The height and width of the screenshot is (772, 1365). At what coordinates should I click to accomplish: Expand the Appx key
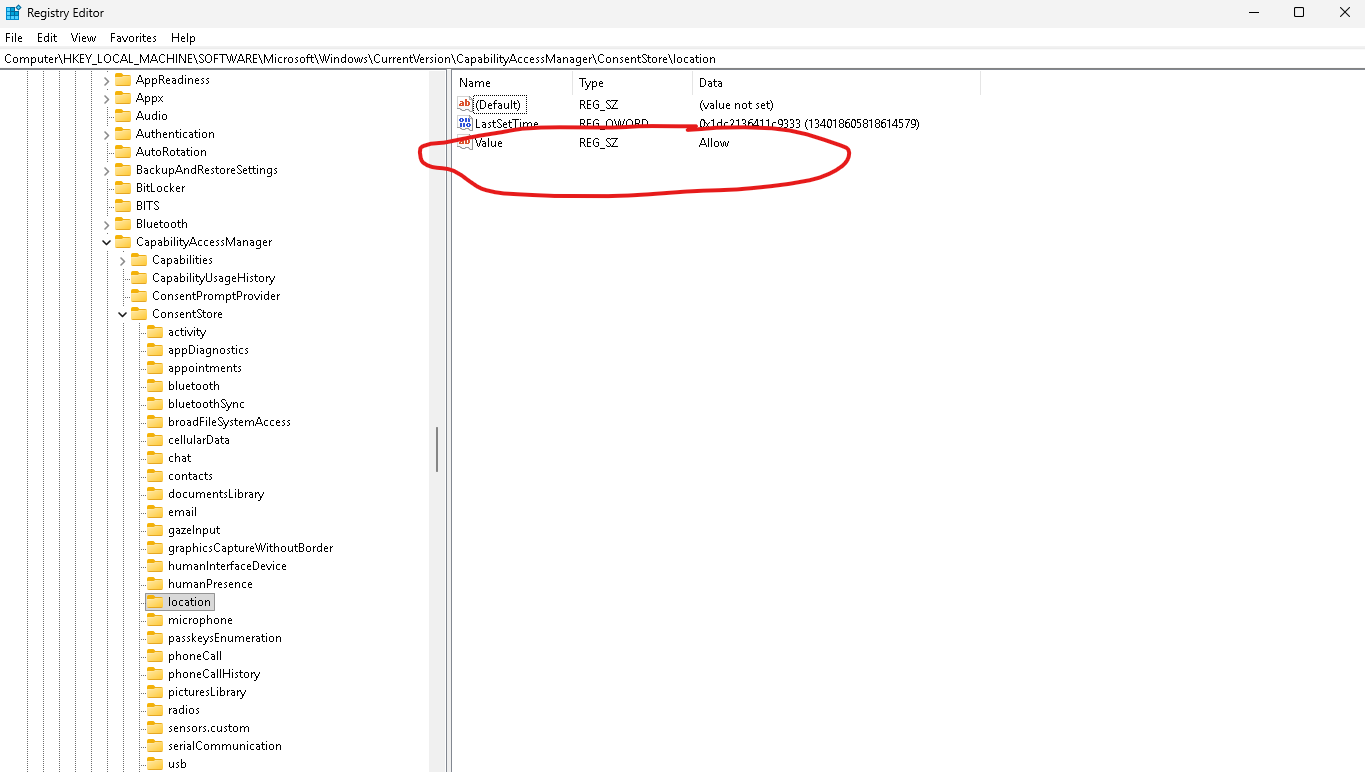[107, 98]
